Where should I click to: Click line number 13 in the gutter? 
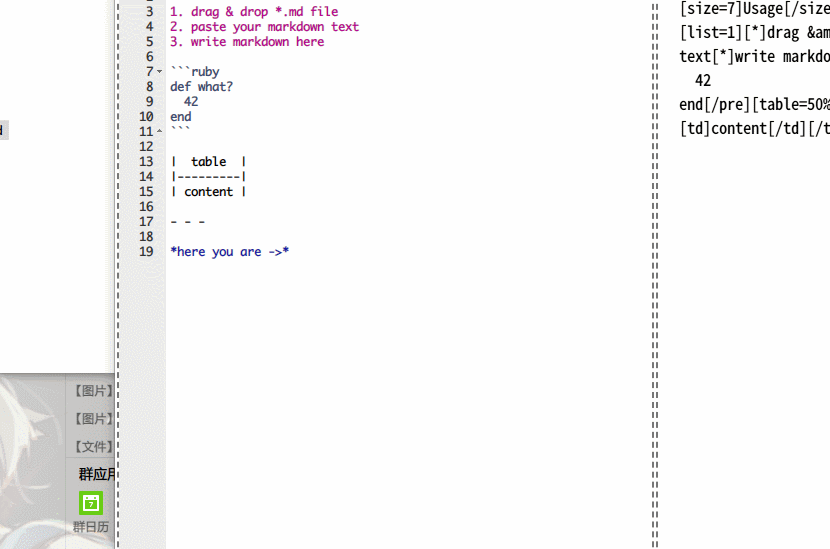[146, 161]
